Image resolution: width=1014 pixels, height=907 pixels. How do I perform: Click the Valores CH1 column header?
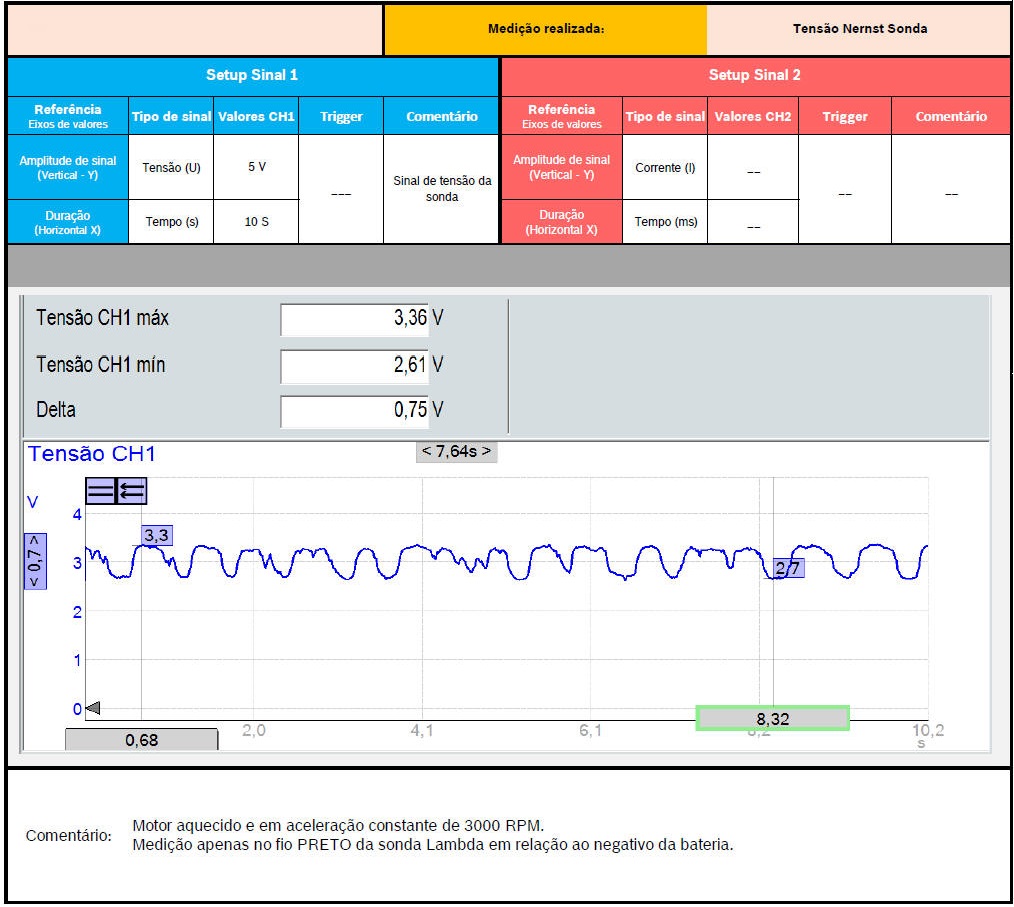tap(256, 117)
